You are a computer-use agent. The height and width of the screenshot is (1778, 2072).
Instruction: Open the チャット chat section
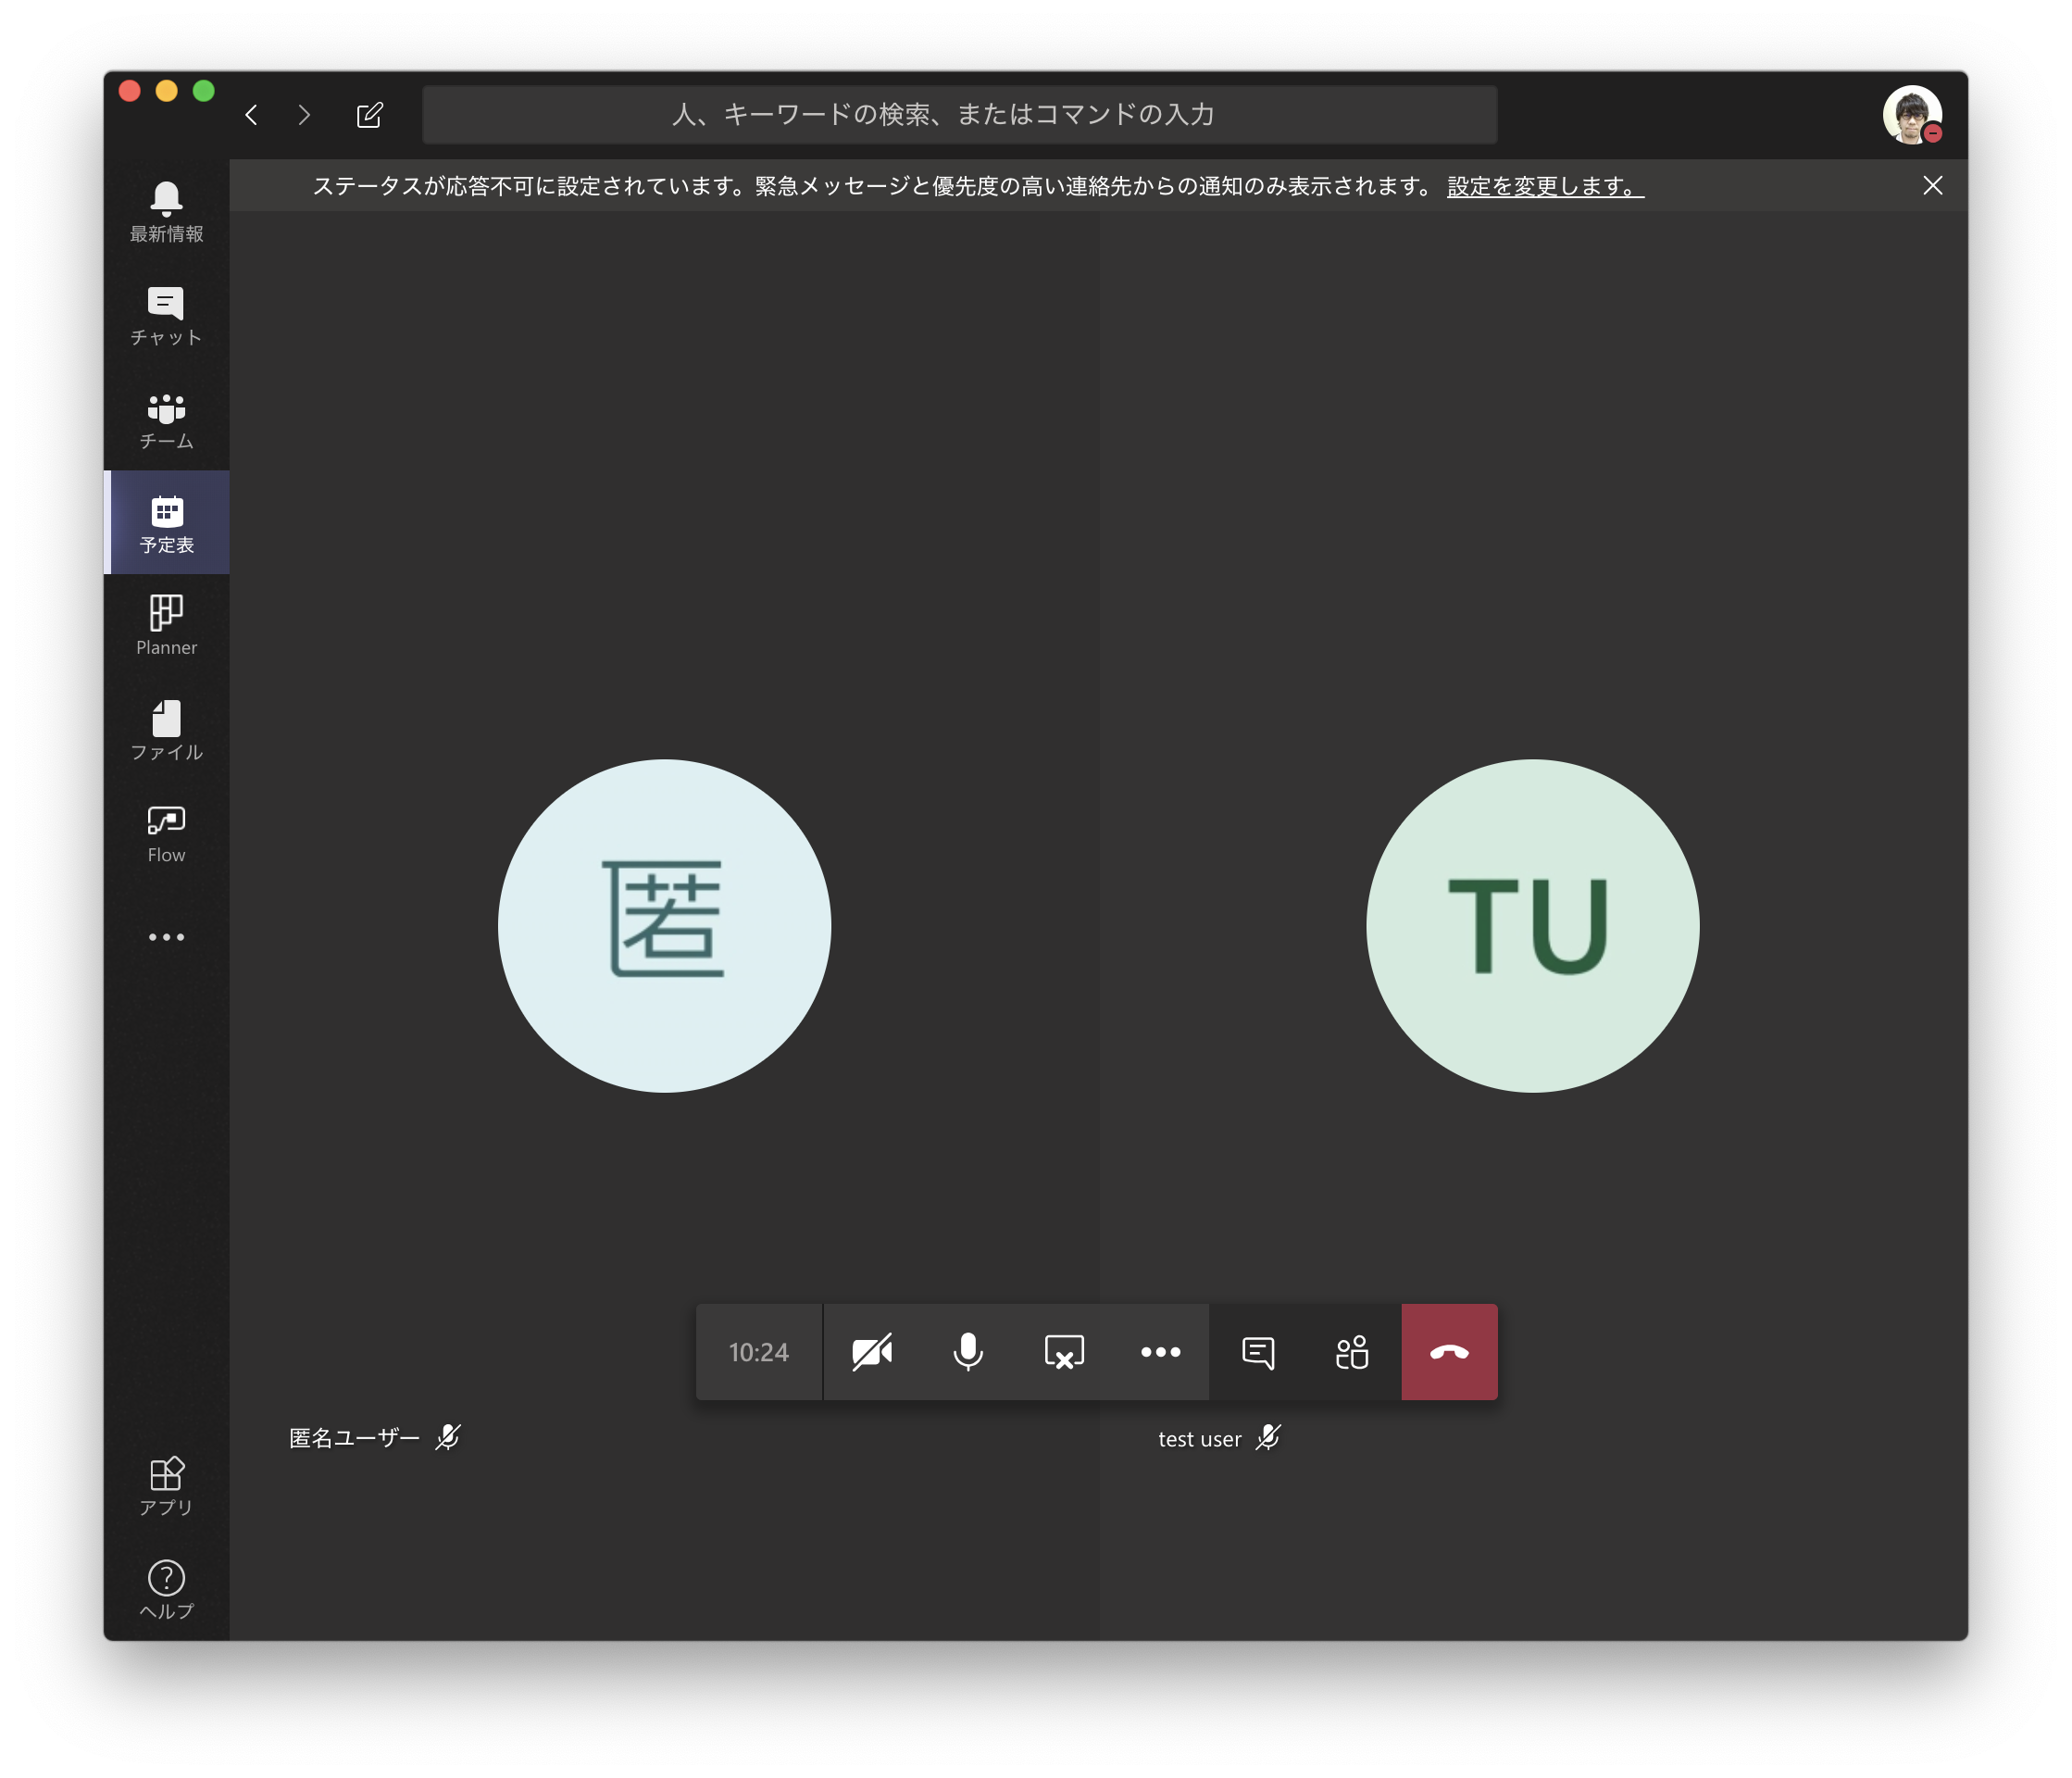point(166,316)
